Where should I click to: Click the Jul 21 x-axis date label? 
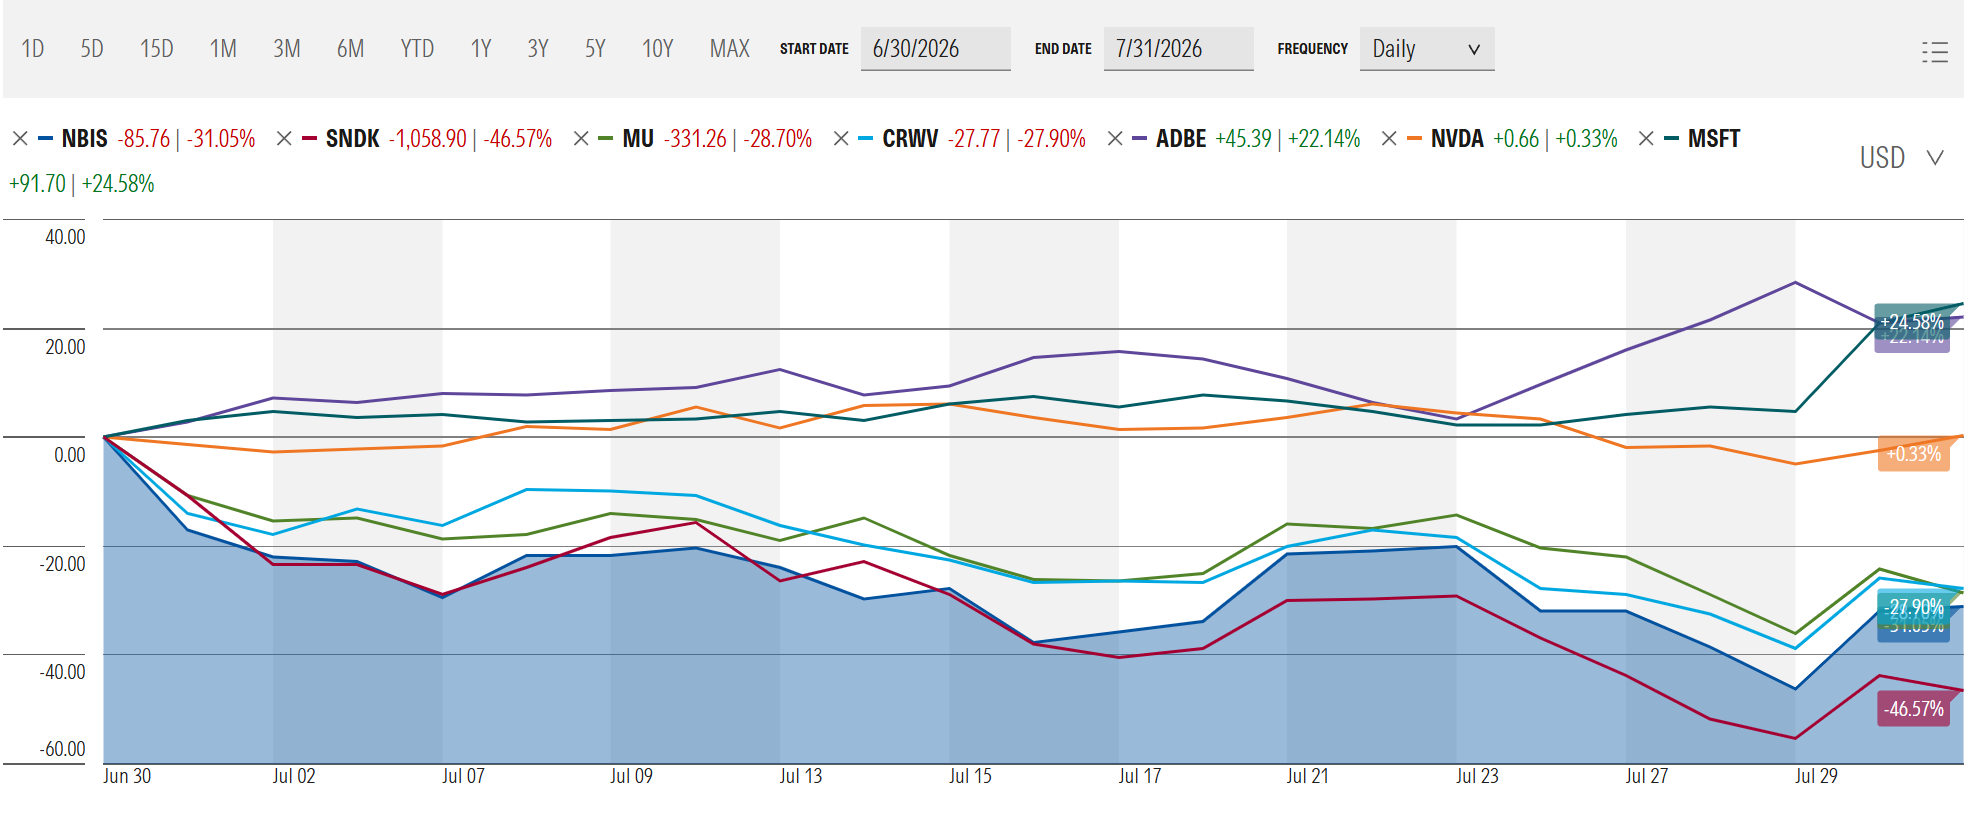click(1307, 776)
